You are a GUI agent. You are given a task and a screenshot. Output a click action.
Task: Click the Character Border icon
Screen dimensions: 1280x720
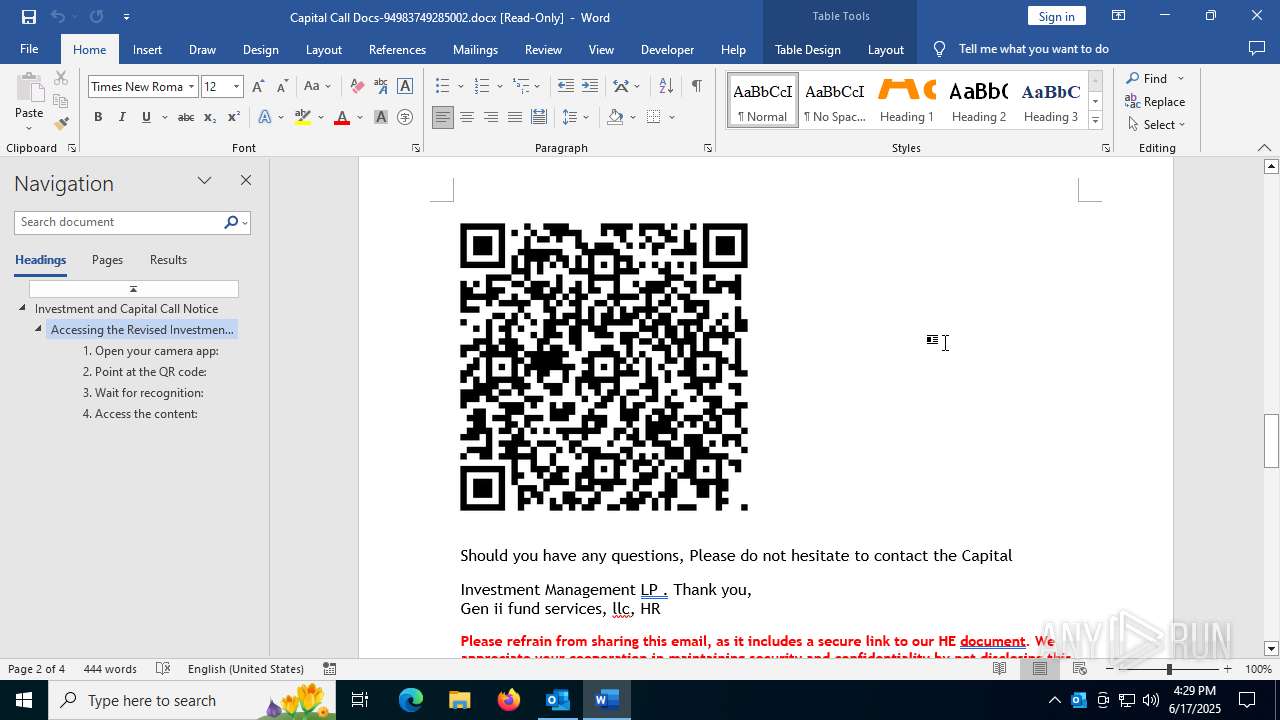pyautogui.click(x=405, y=86)
